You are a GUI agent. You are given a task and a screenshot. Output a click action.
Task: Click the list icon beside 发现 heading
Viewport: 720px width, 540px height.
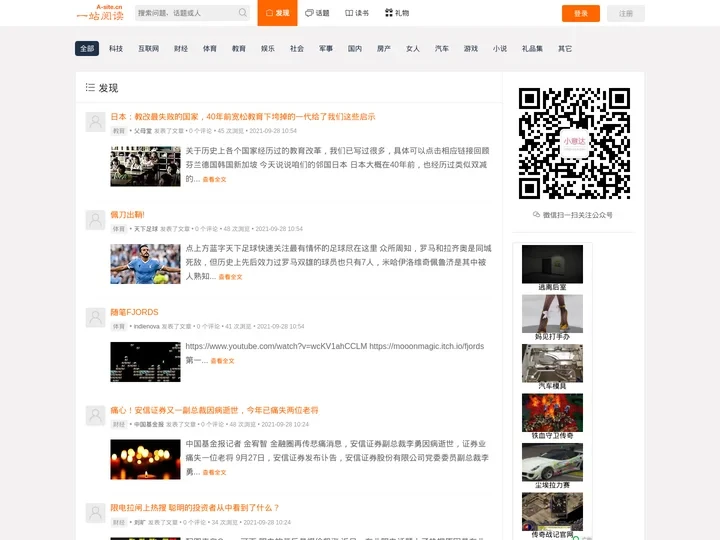coord(90,87)
